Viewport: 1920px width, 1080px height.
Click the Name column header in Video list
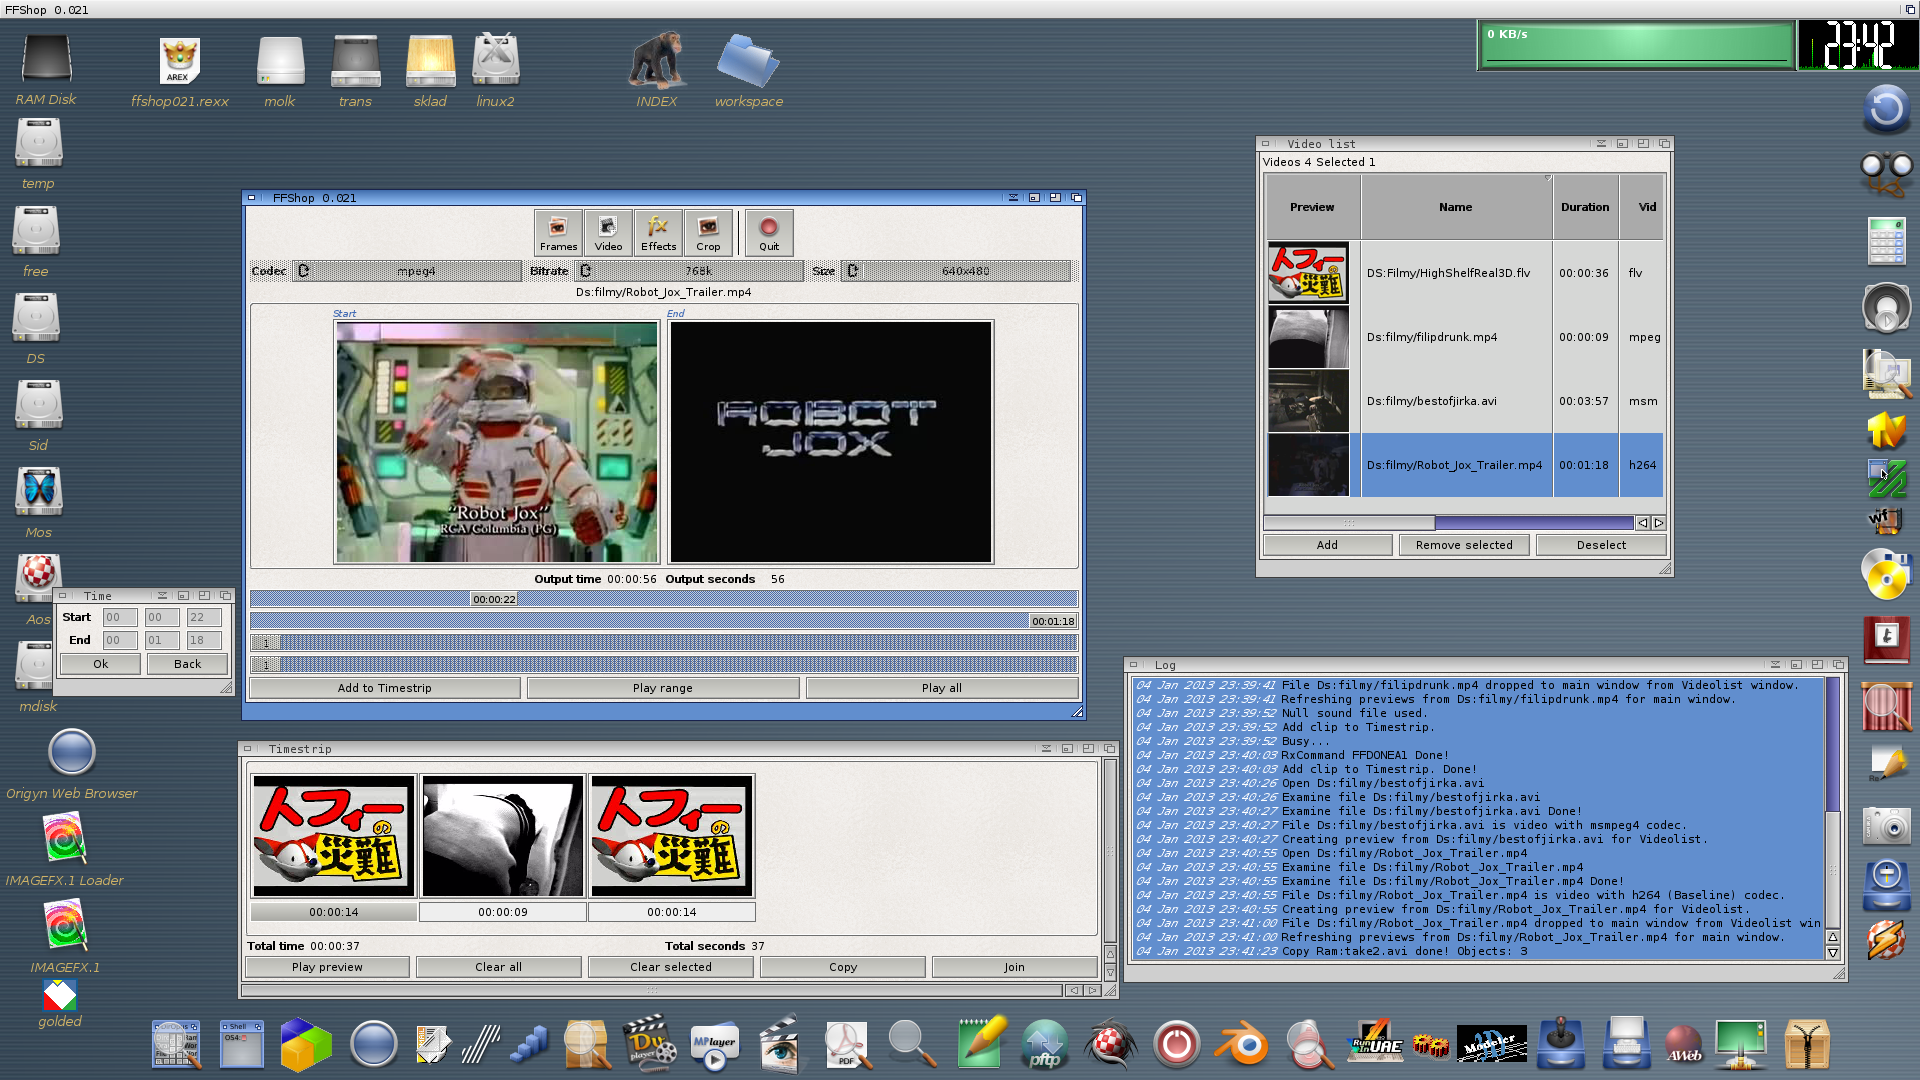pos(1456,207)
